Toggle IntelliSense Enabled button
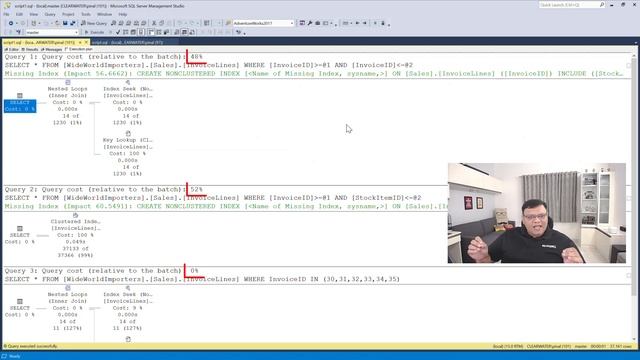640x360 pixels. tap(140, 32)
